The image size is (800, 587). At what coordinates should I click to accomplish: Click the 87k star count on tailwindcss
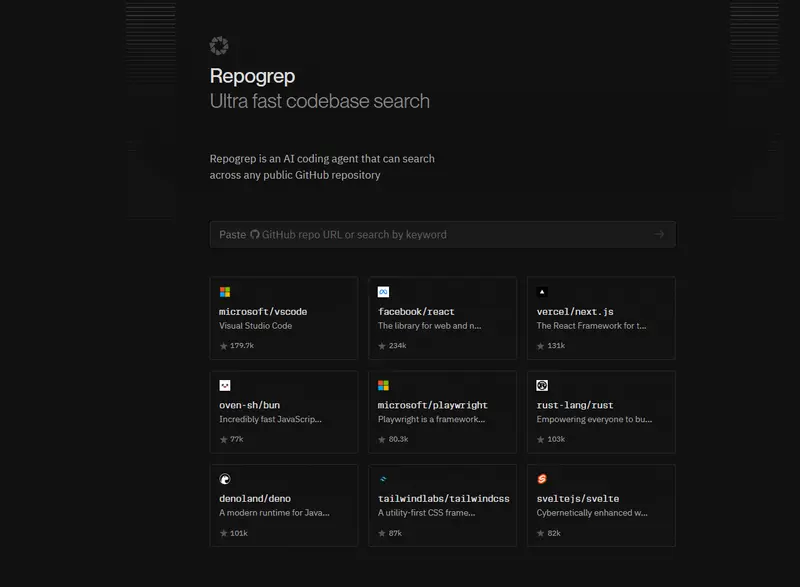[x=395, y=533]
